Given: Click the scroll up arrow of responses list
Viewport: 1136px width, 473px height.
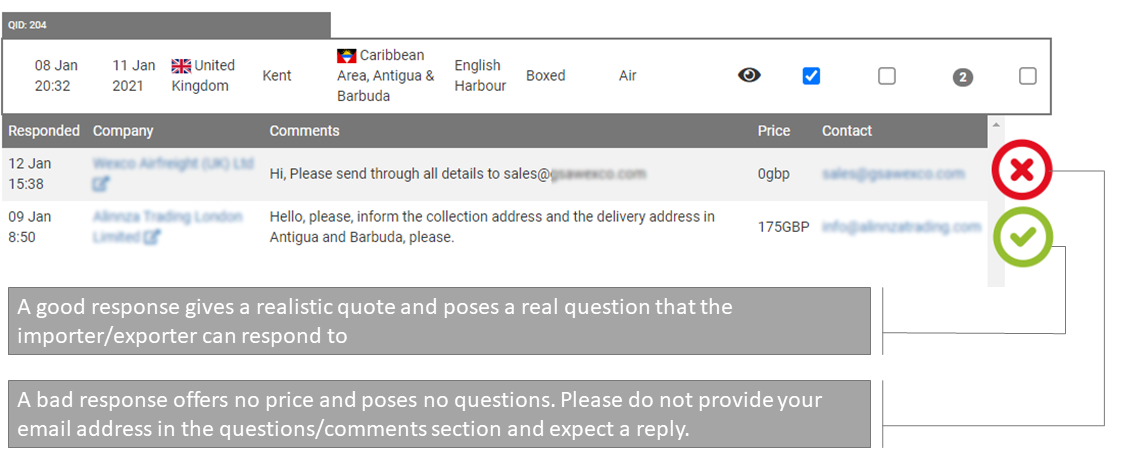Looking at the screenshot, I should [995, 124].
